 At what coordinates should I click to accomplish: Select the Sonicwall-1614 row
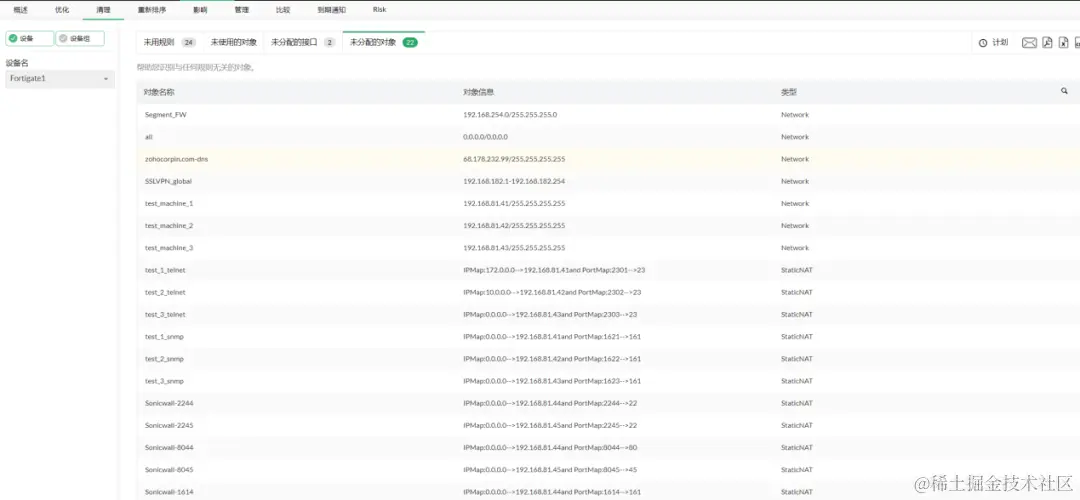[x=608, y=491]
